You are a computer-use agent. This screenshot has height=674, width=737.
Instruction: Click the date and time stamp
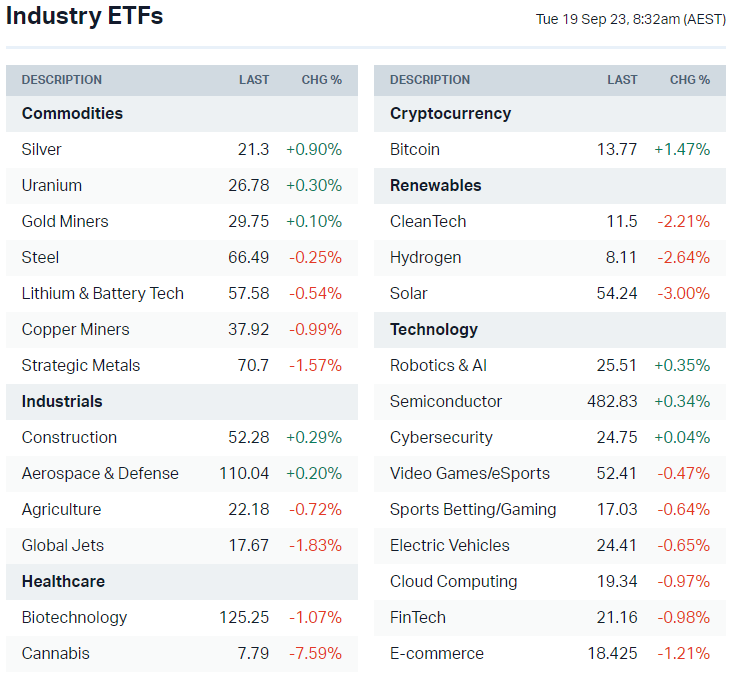[x=630, y=19]
